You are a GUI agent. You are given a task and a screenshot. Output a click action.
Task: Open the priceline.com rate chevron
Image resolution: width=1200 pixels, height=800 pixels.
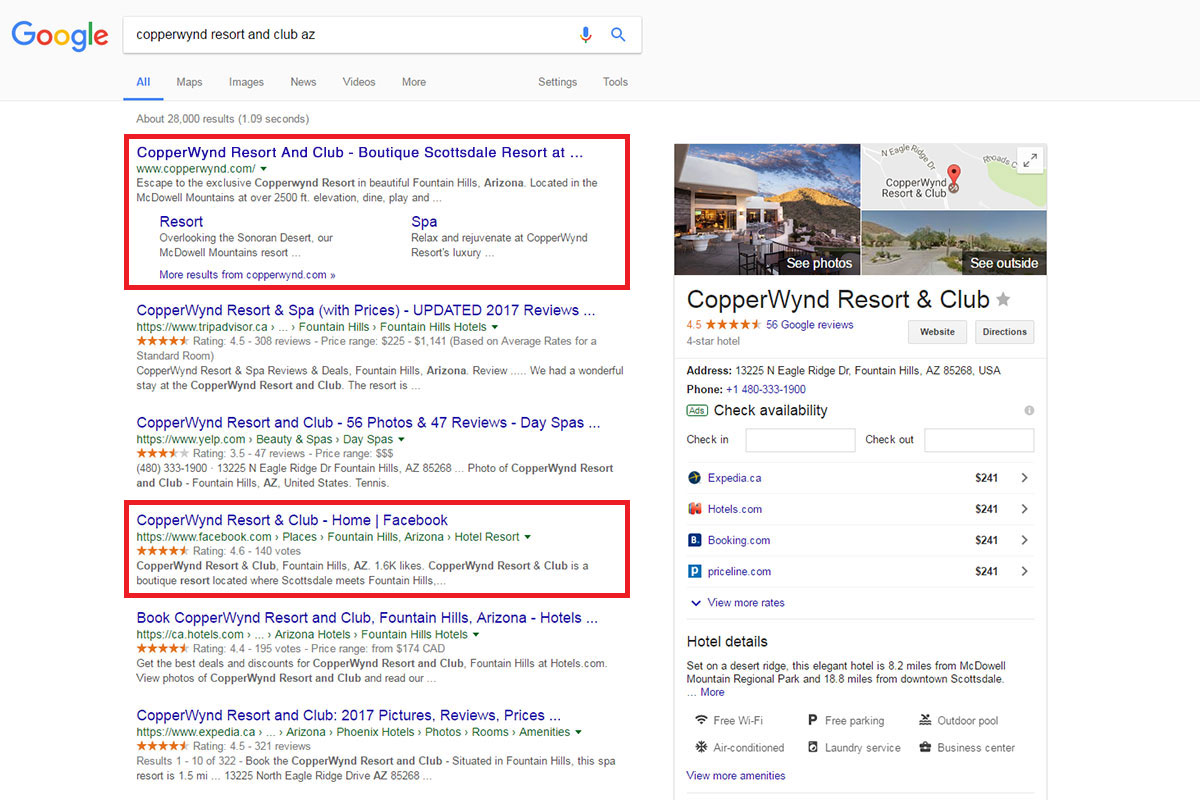[1024, 571]
